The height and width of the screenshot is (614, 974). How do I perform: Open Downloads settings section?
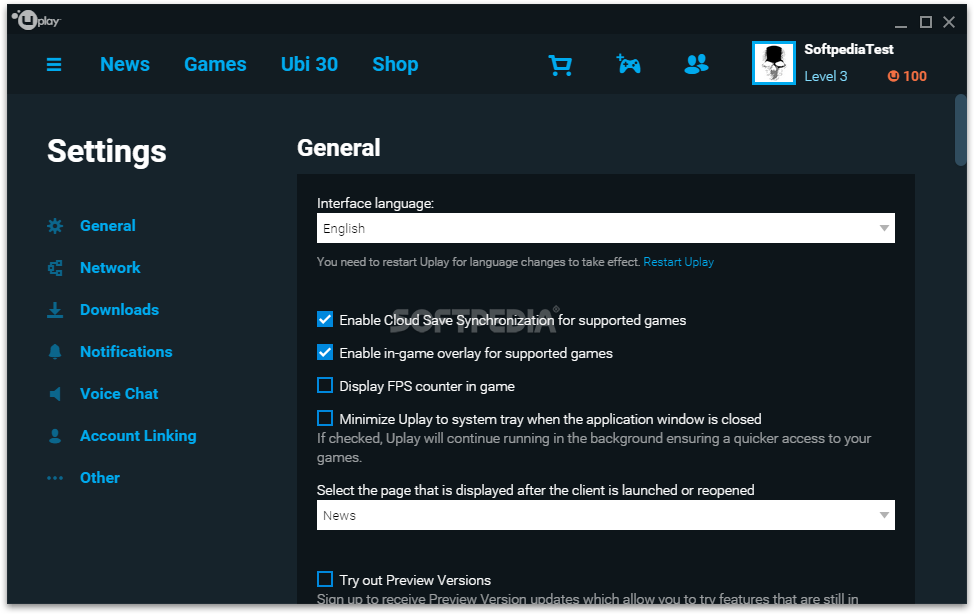(x=119, y=309)
